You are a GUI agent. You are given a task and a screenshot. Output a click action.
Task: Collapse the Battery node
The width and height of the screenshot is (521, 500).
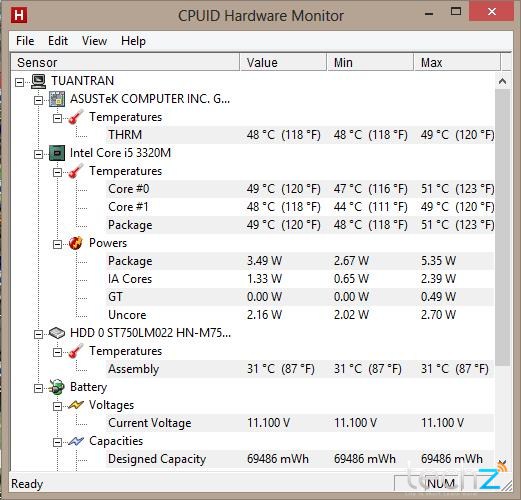pyautogui.click(x=39, y=388)
